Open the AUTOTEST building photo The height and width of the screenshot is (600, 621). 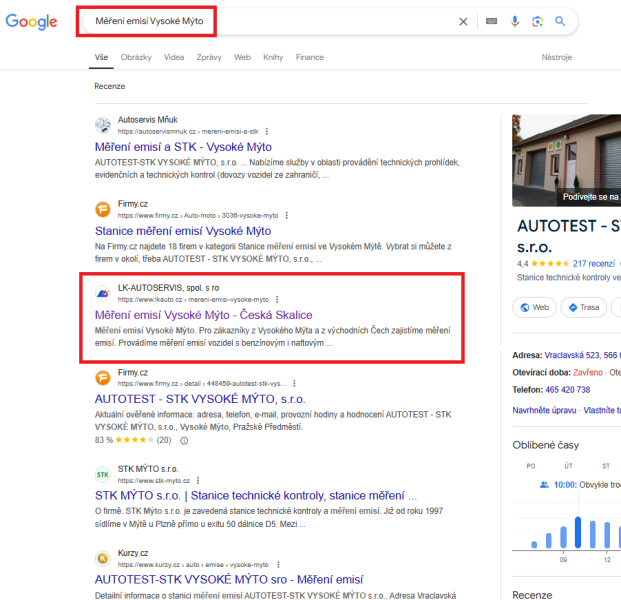coord(566,160)
